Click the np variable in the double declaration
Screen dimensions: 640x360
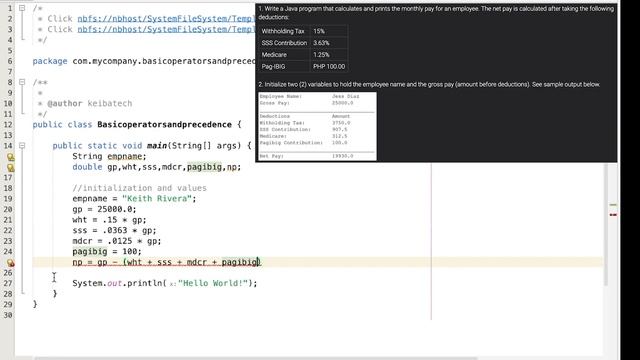[231, 167]
